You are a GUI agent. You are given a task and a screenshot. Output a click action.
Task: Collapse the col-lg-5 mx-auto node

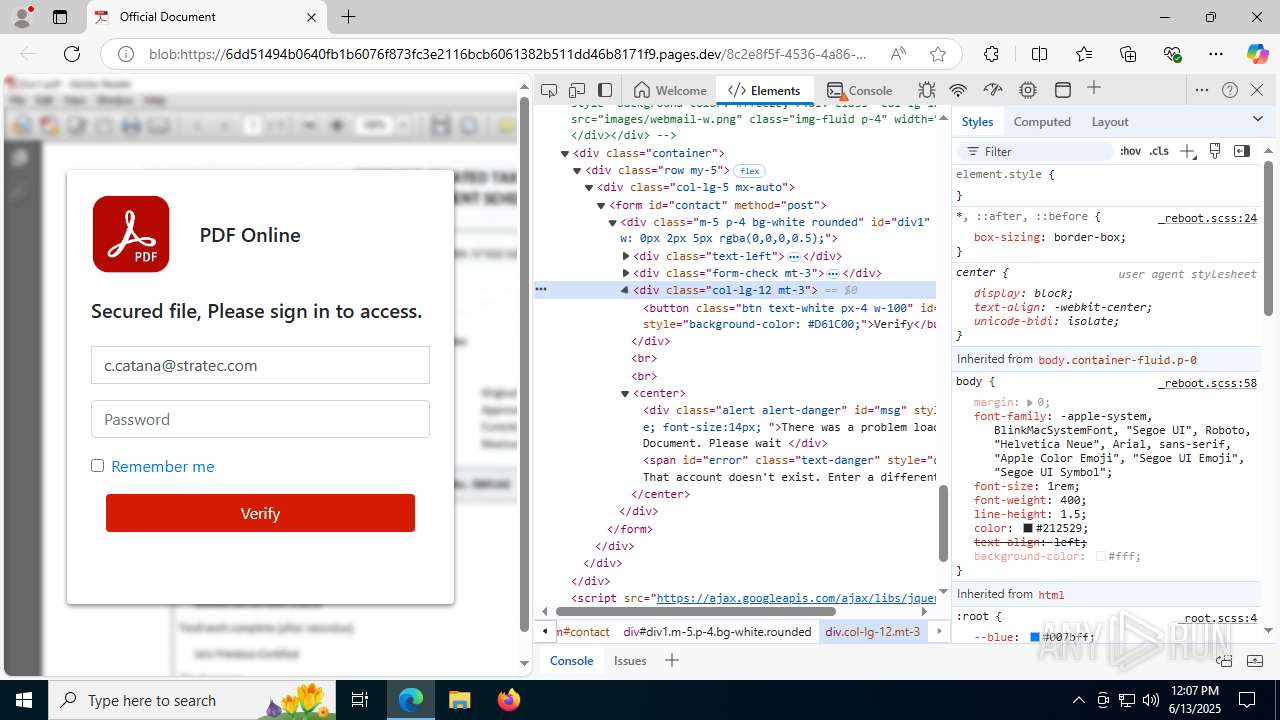(589, 188)
